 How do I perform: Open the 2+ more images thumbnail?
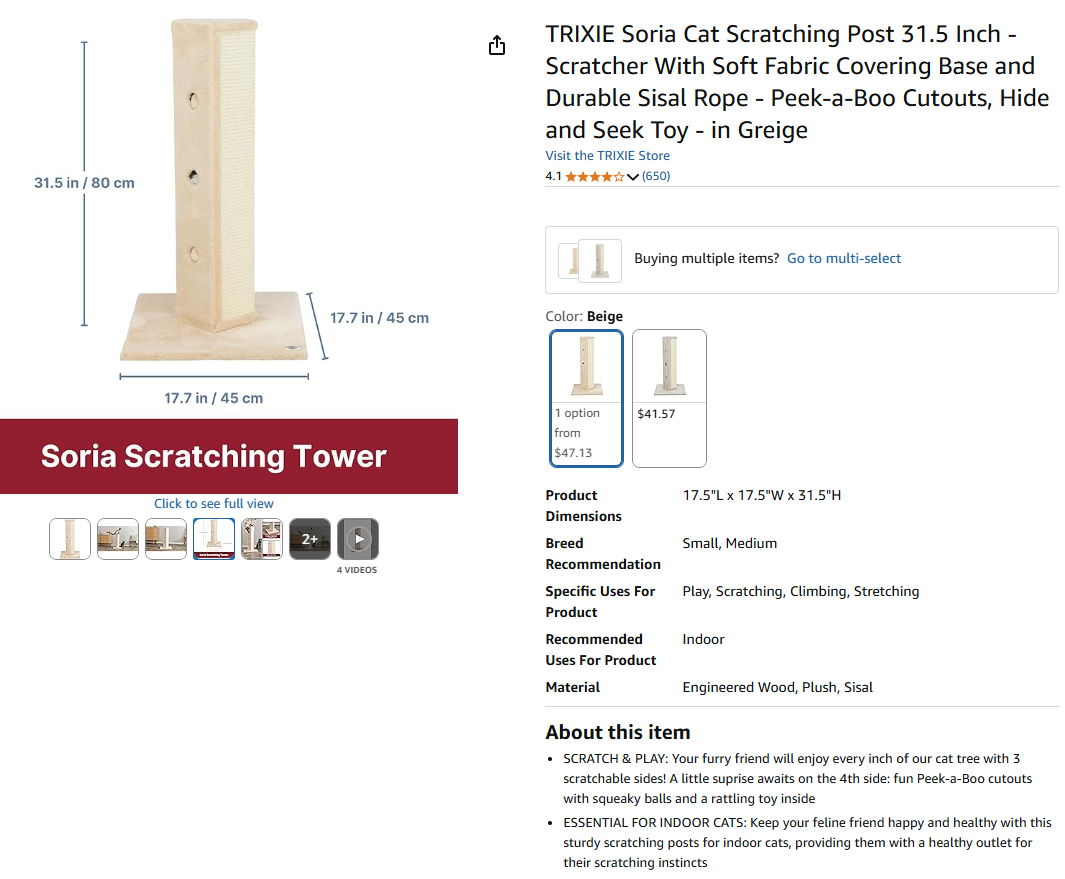(x=310, y=539)
